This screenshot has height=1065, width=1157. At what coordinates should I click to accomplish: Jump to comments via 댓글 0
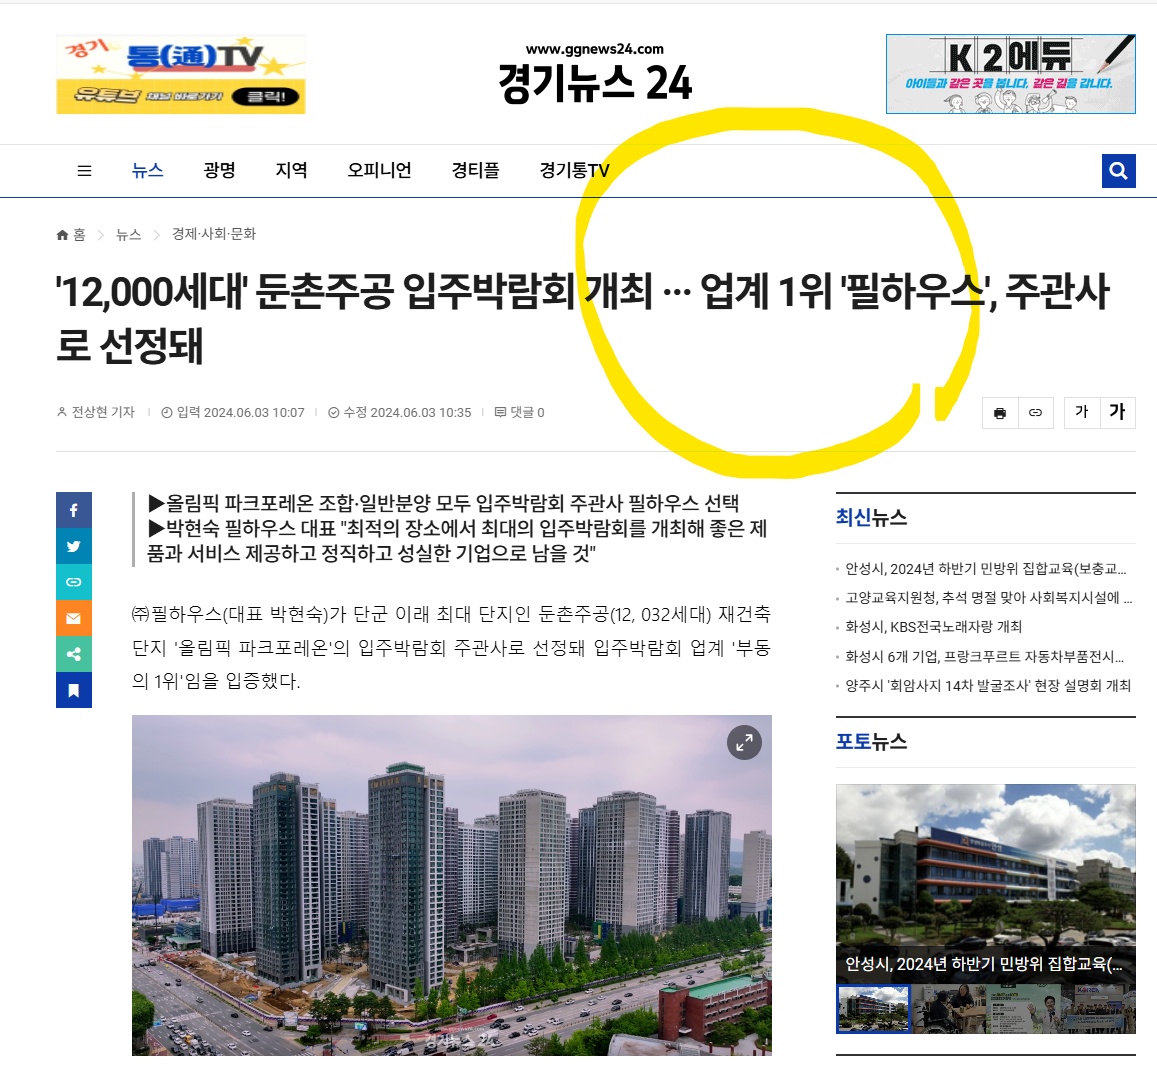[x=519, y=413]
